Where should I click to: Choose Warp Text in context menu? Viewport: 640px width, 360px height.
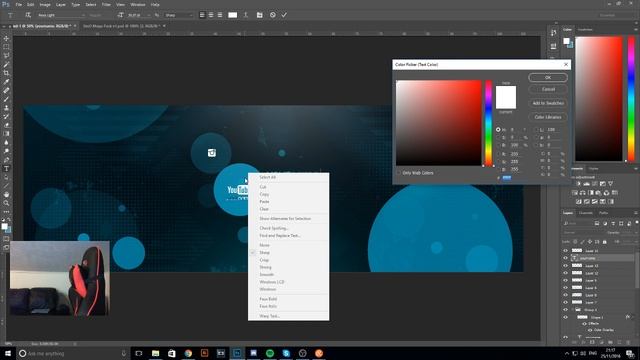[x=269, y=316]
